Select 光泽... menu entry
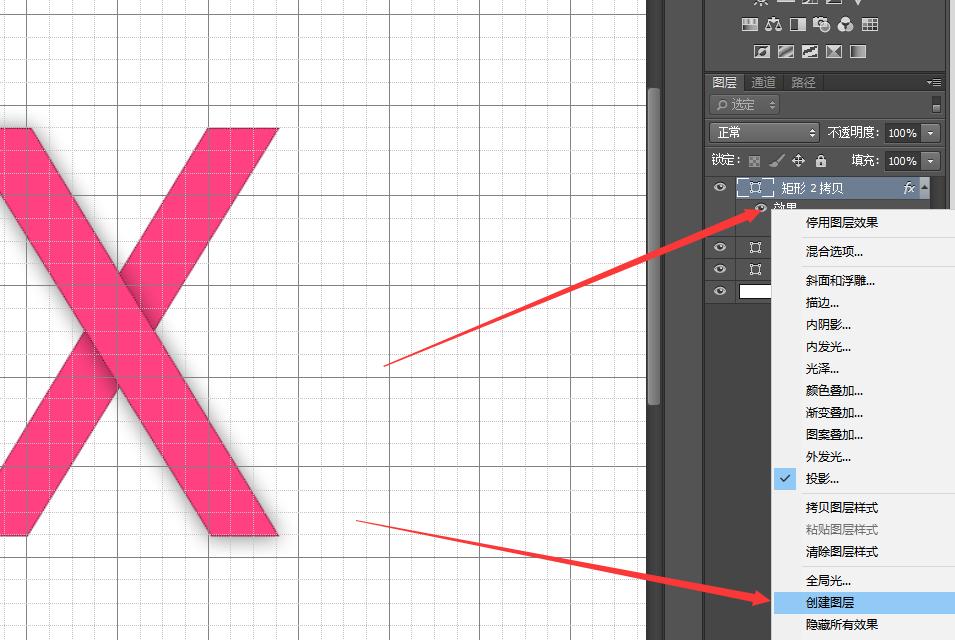955x640 pixels. (x=864, y=369)
